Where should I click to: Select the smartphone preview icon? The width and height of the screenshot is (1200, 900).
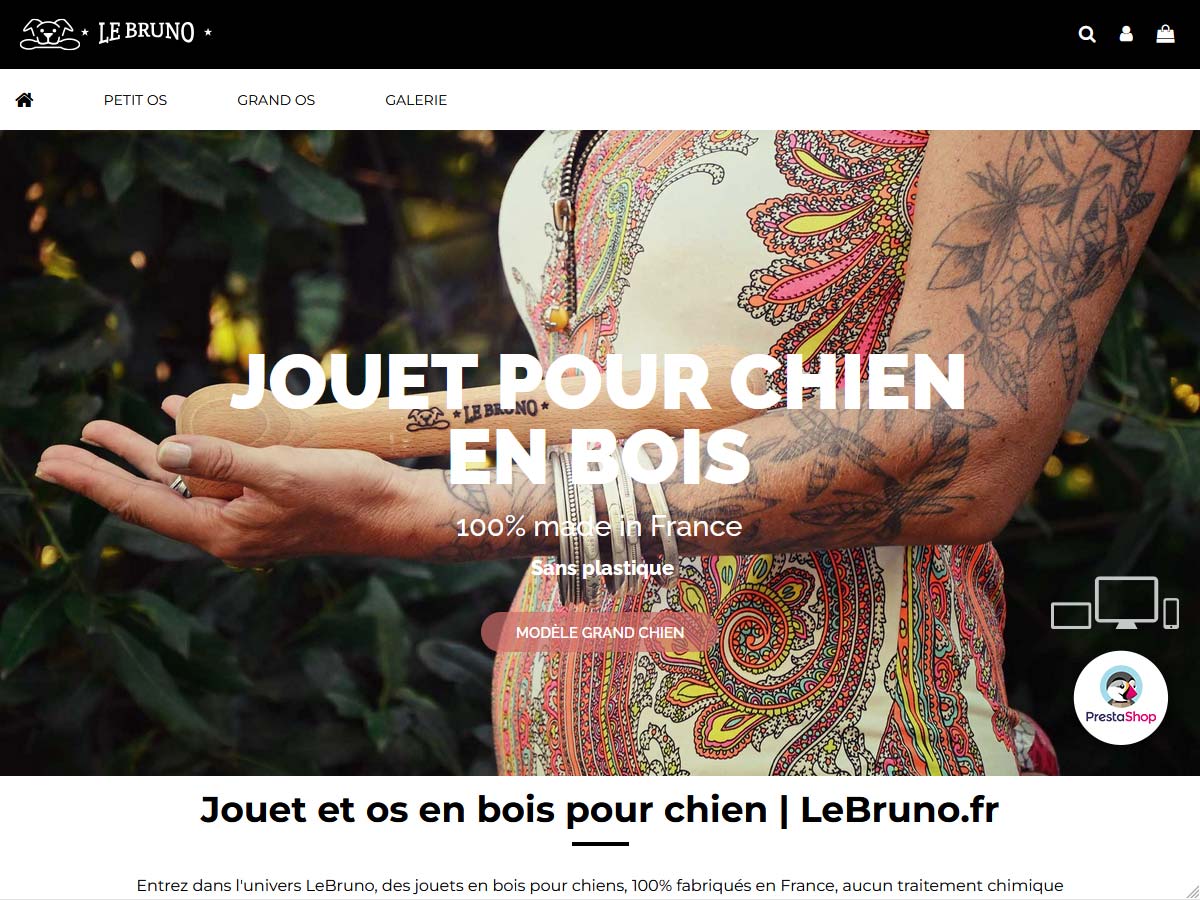(1171, 613)
